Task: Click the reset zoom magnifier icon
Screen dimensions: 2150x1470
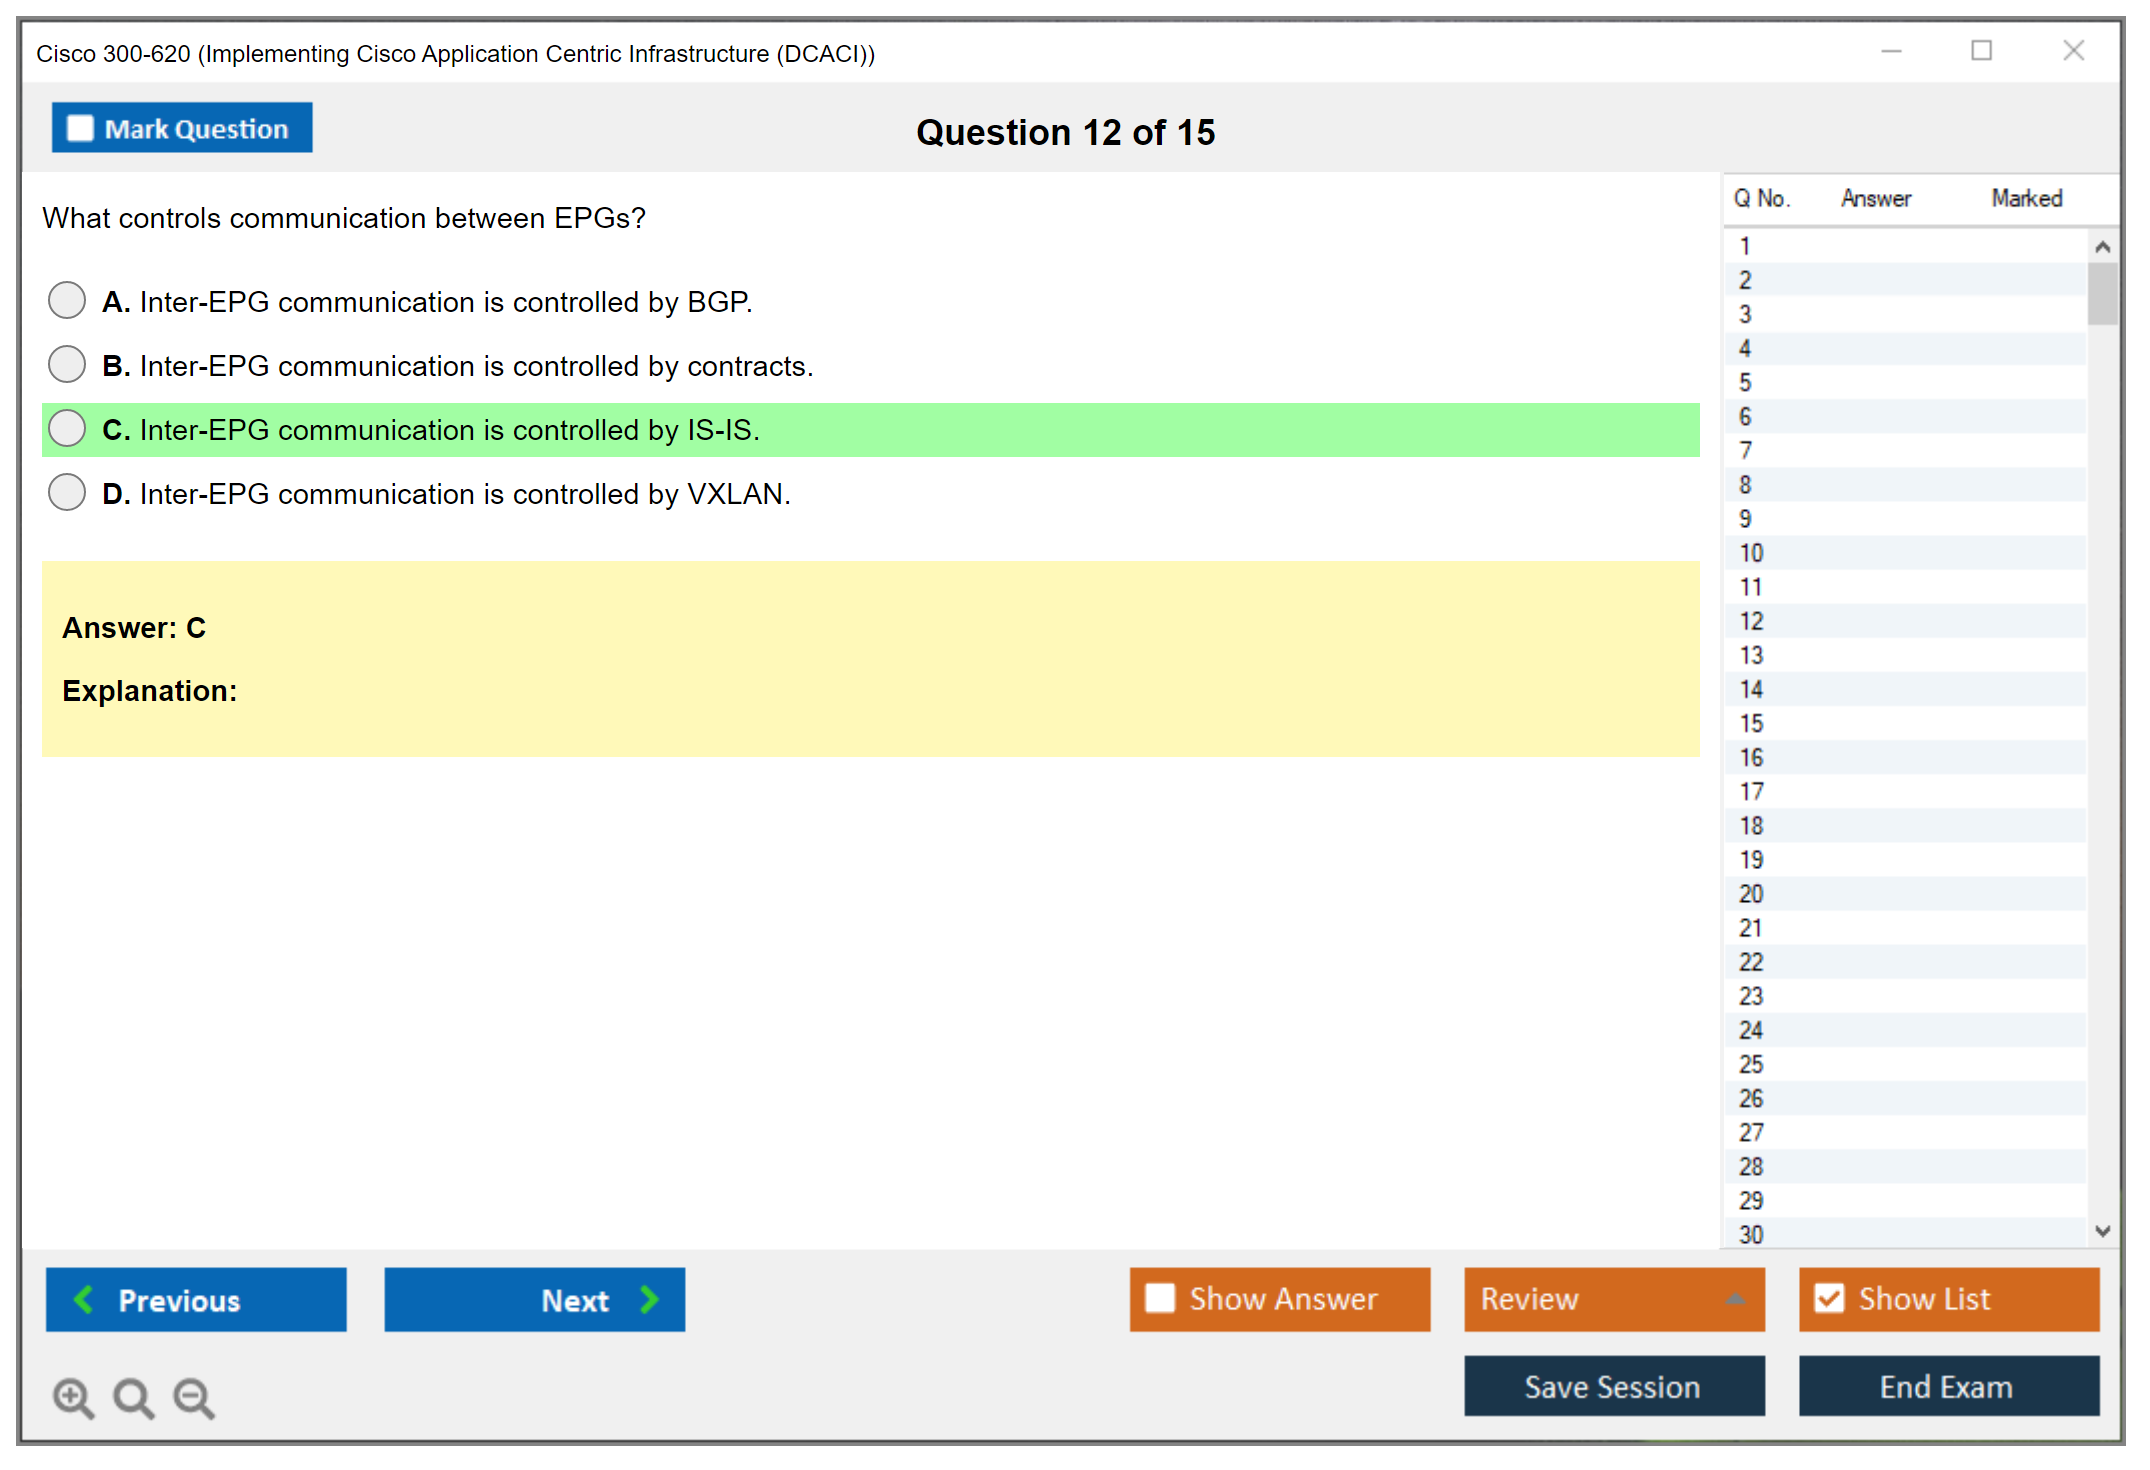Action: 133,1397
